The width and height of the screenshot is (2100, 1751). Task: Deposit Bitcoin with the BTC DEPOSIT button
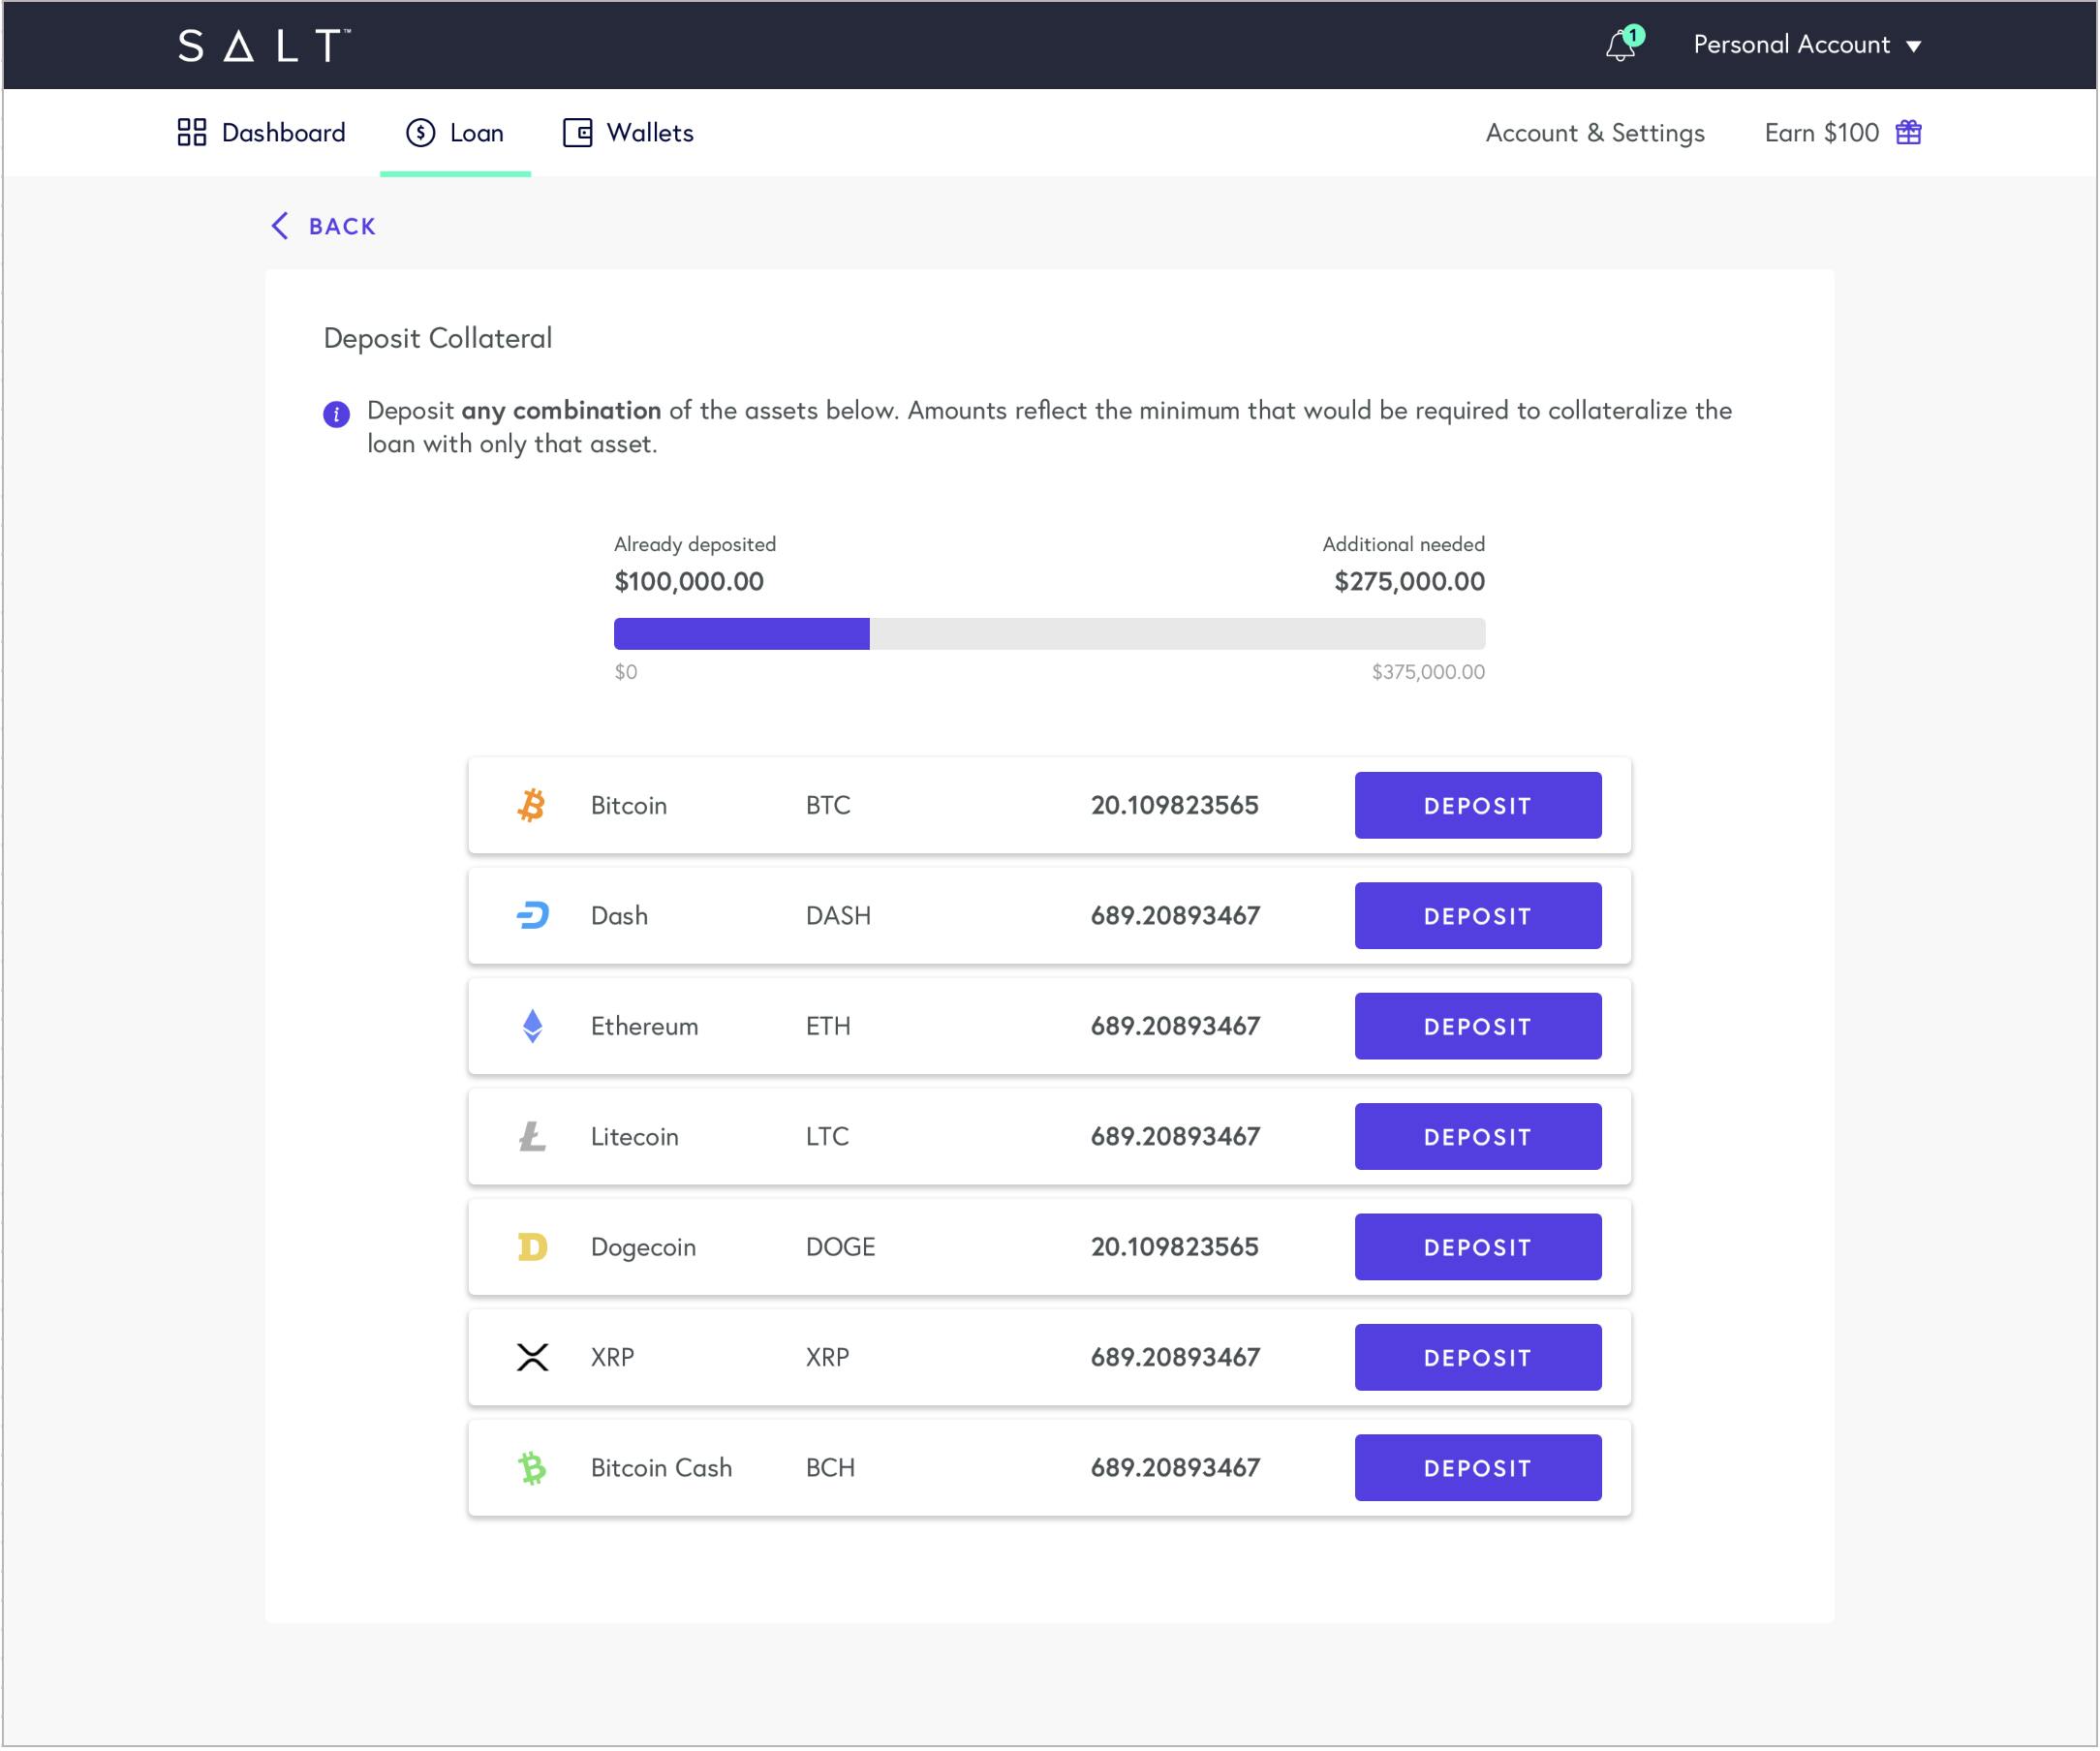pos(1478,806)
